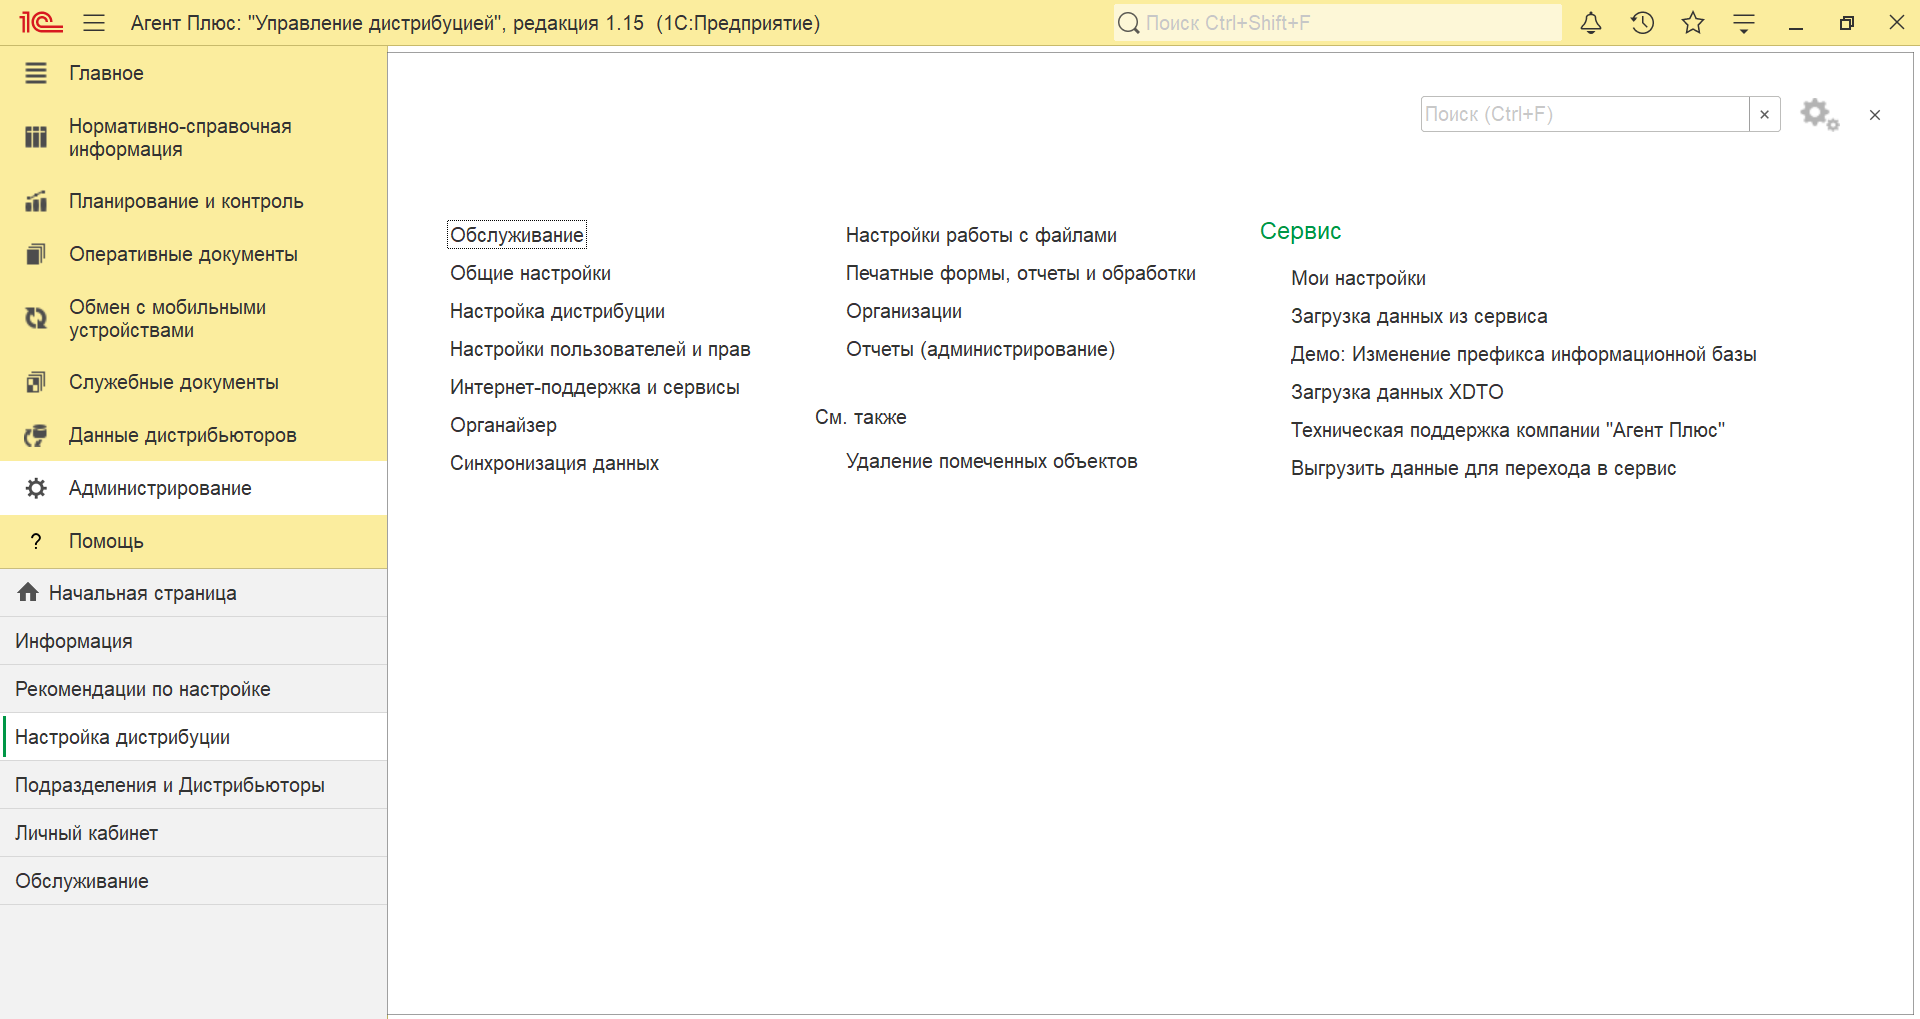This screenshot has width=1920, height=1019.
Task: Switch to Информация open page
Action: coord(193,641)
